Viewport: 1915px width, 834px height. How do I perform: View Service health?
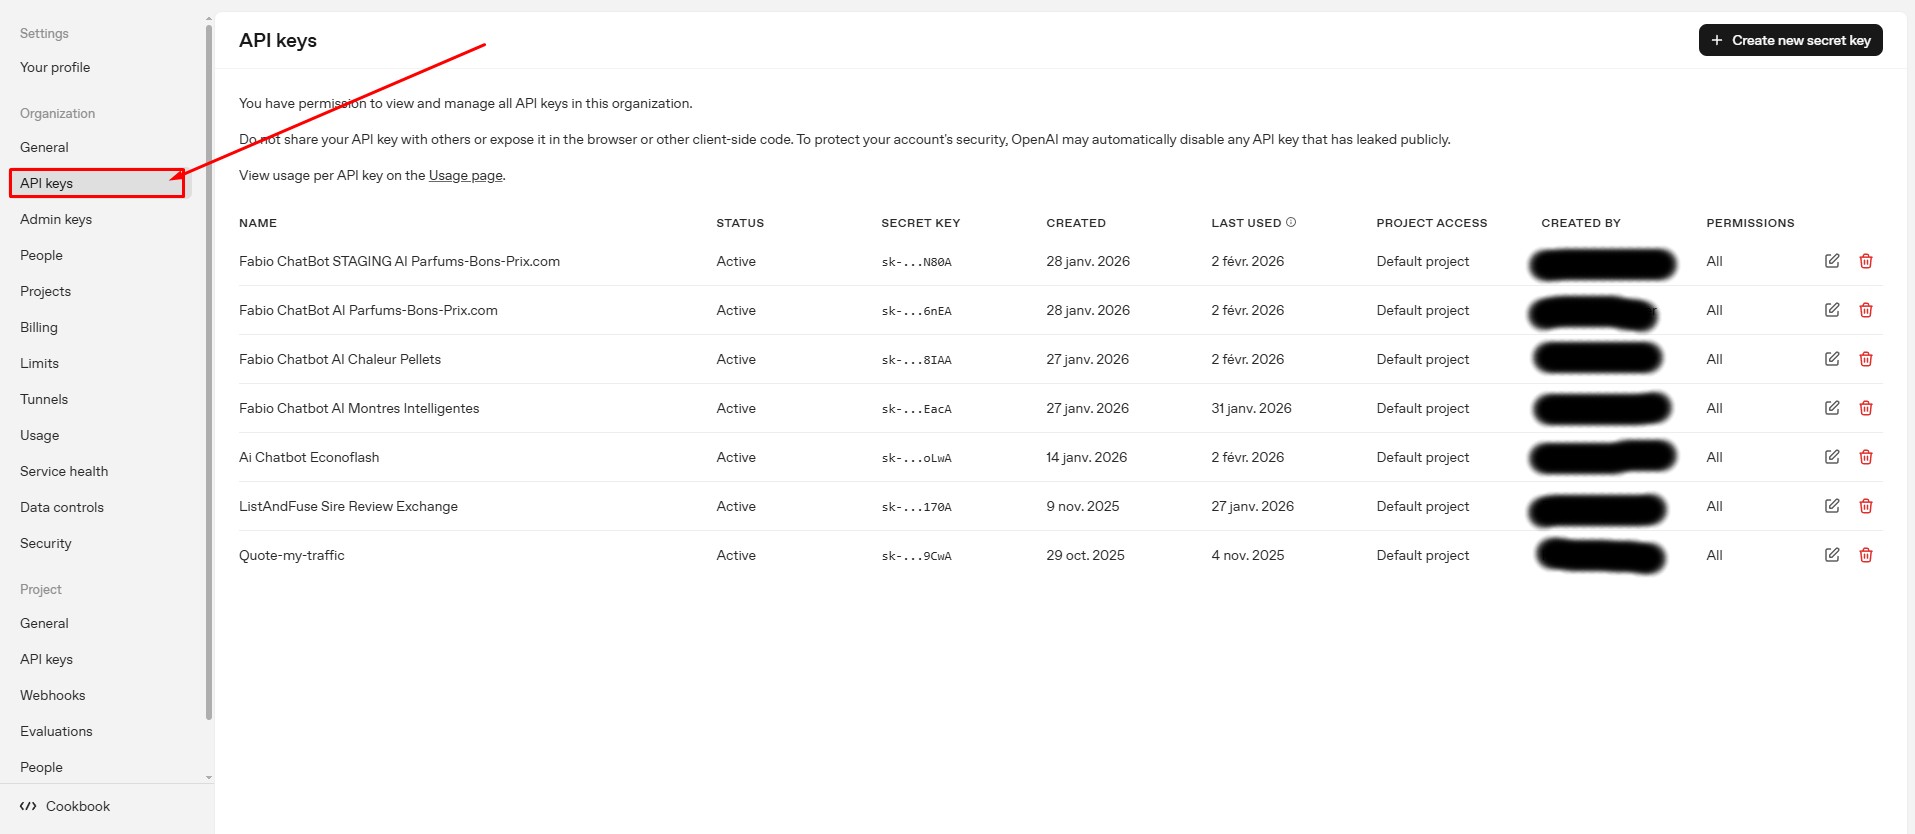coord(64,471)
